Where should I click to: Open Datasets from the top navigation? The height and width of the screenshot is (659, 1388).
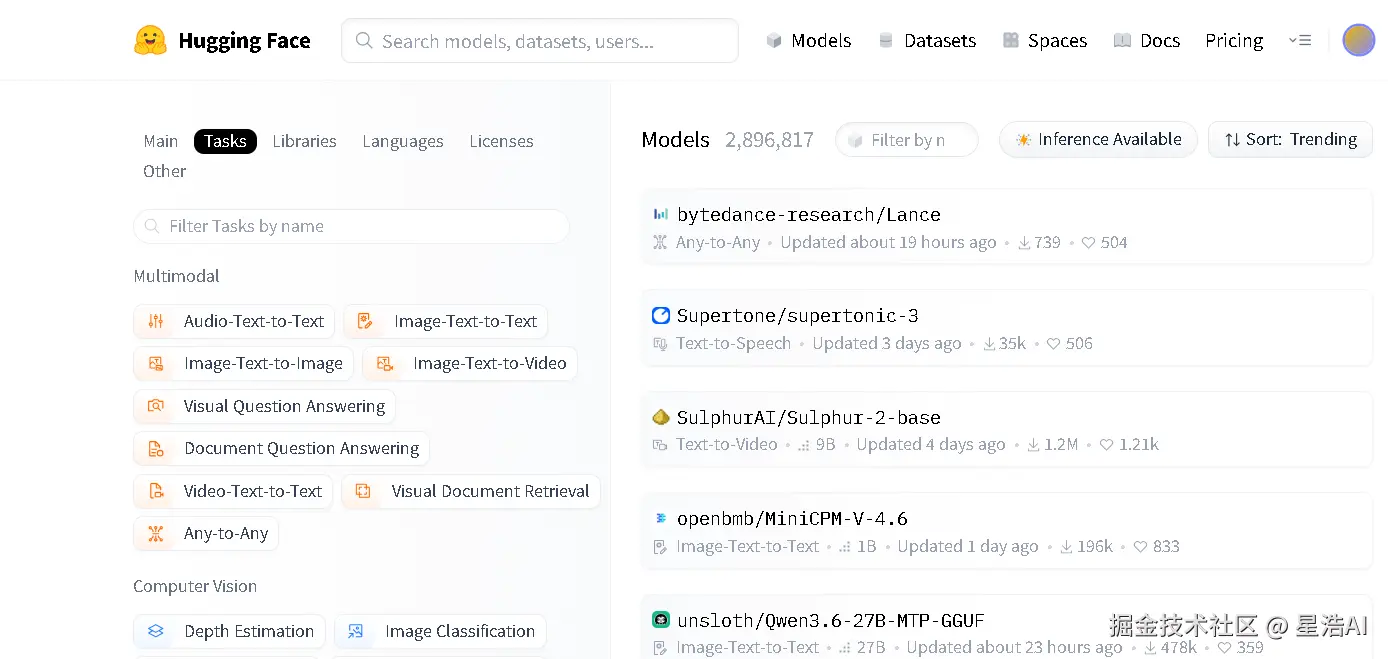927,41
